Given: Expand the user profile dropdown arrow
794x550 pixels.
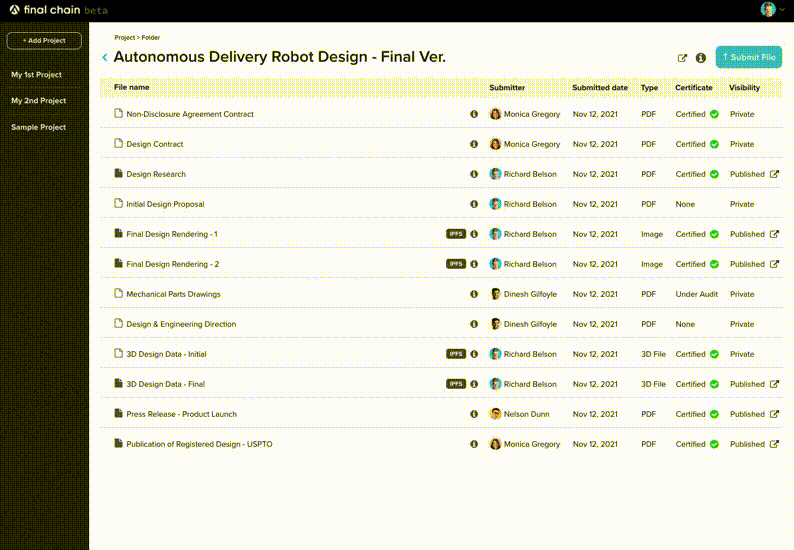Looking at the screenshot, I should click(782, 9).
